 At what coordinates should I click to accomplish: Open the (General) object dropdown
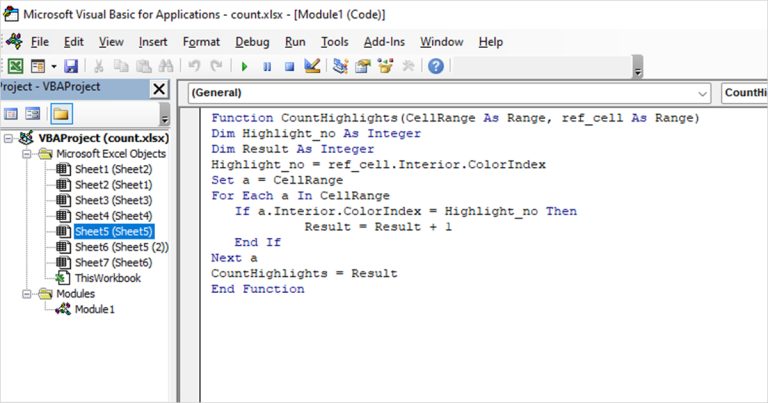click(450, 93)
